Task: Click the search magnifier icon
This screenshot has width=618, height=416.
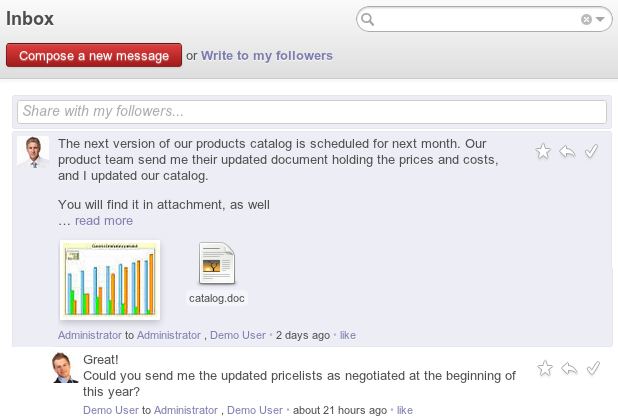Action: [x=368, y=19]
